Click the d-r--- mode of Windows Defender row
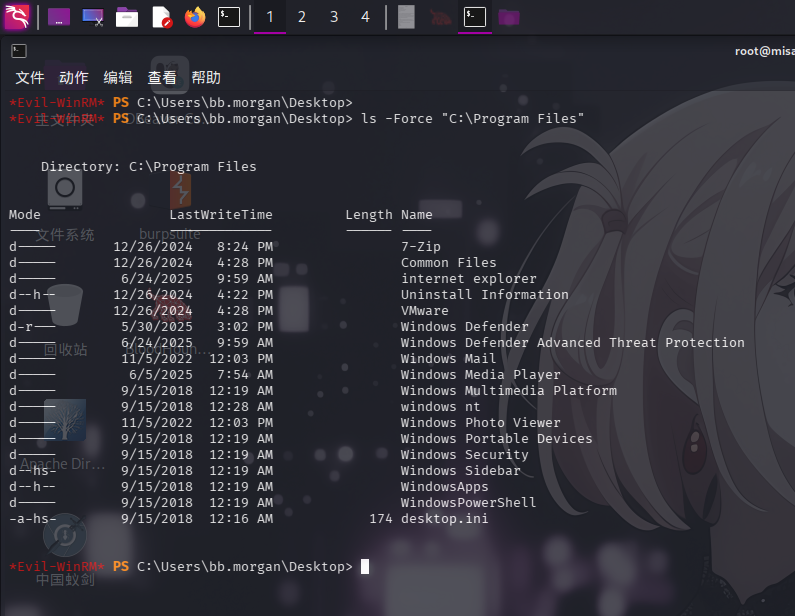The image size is (795, 616). [x=32, y=327]
